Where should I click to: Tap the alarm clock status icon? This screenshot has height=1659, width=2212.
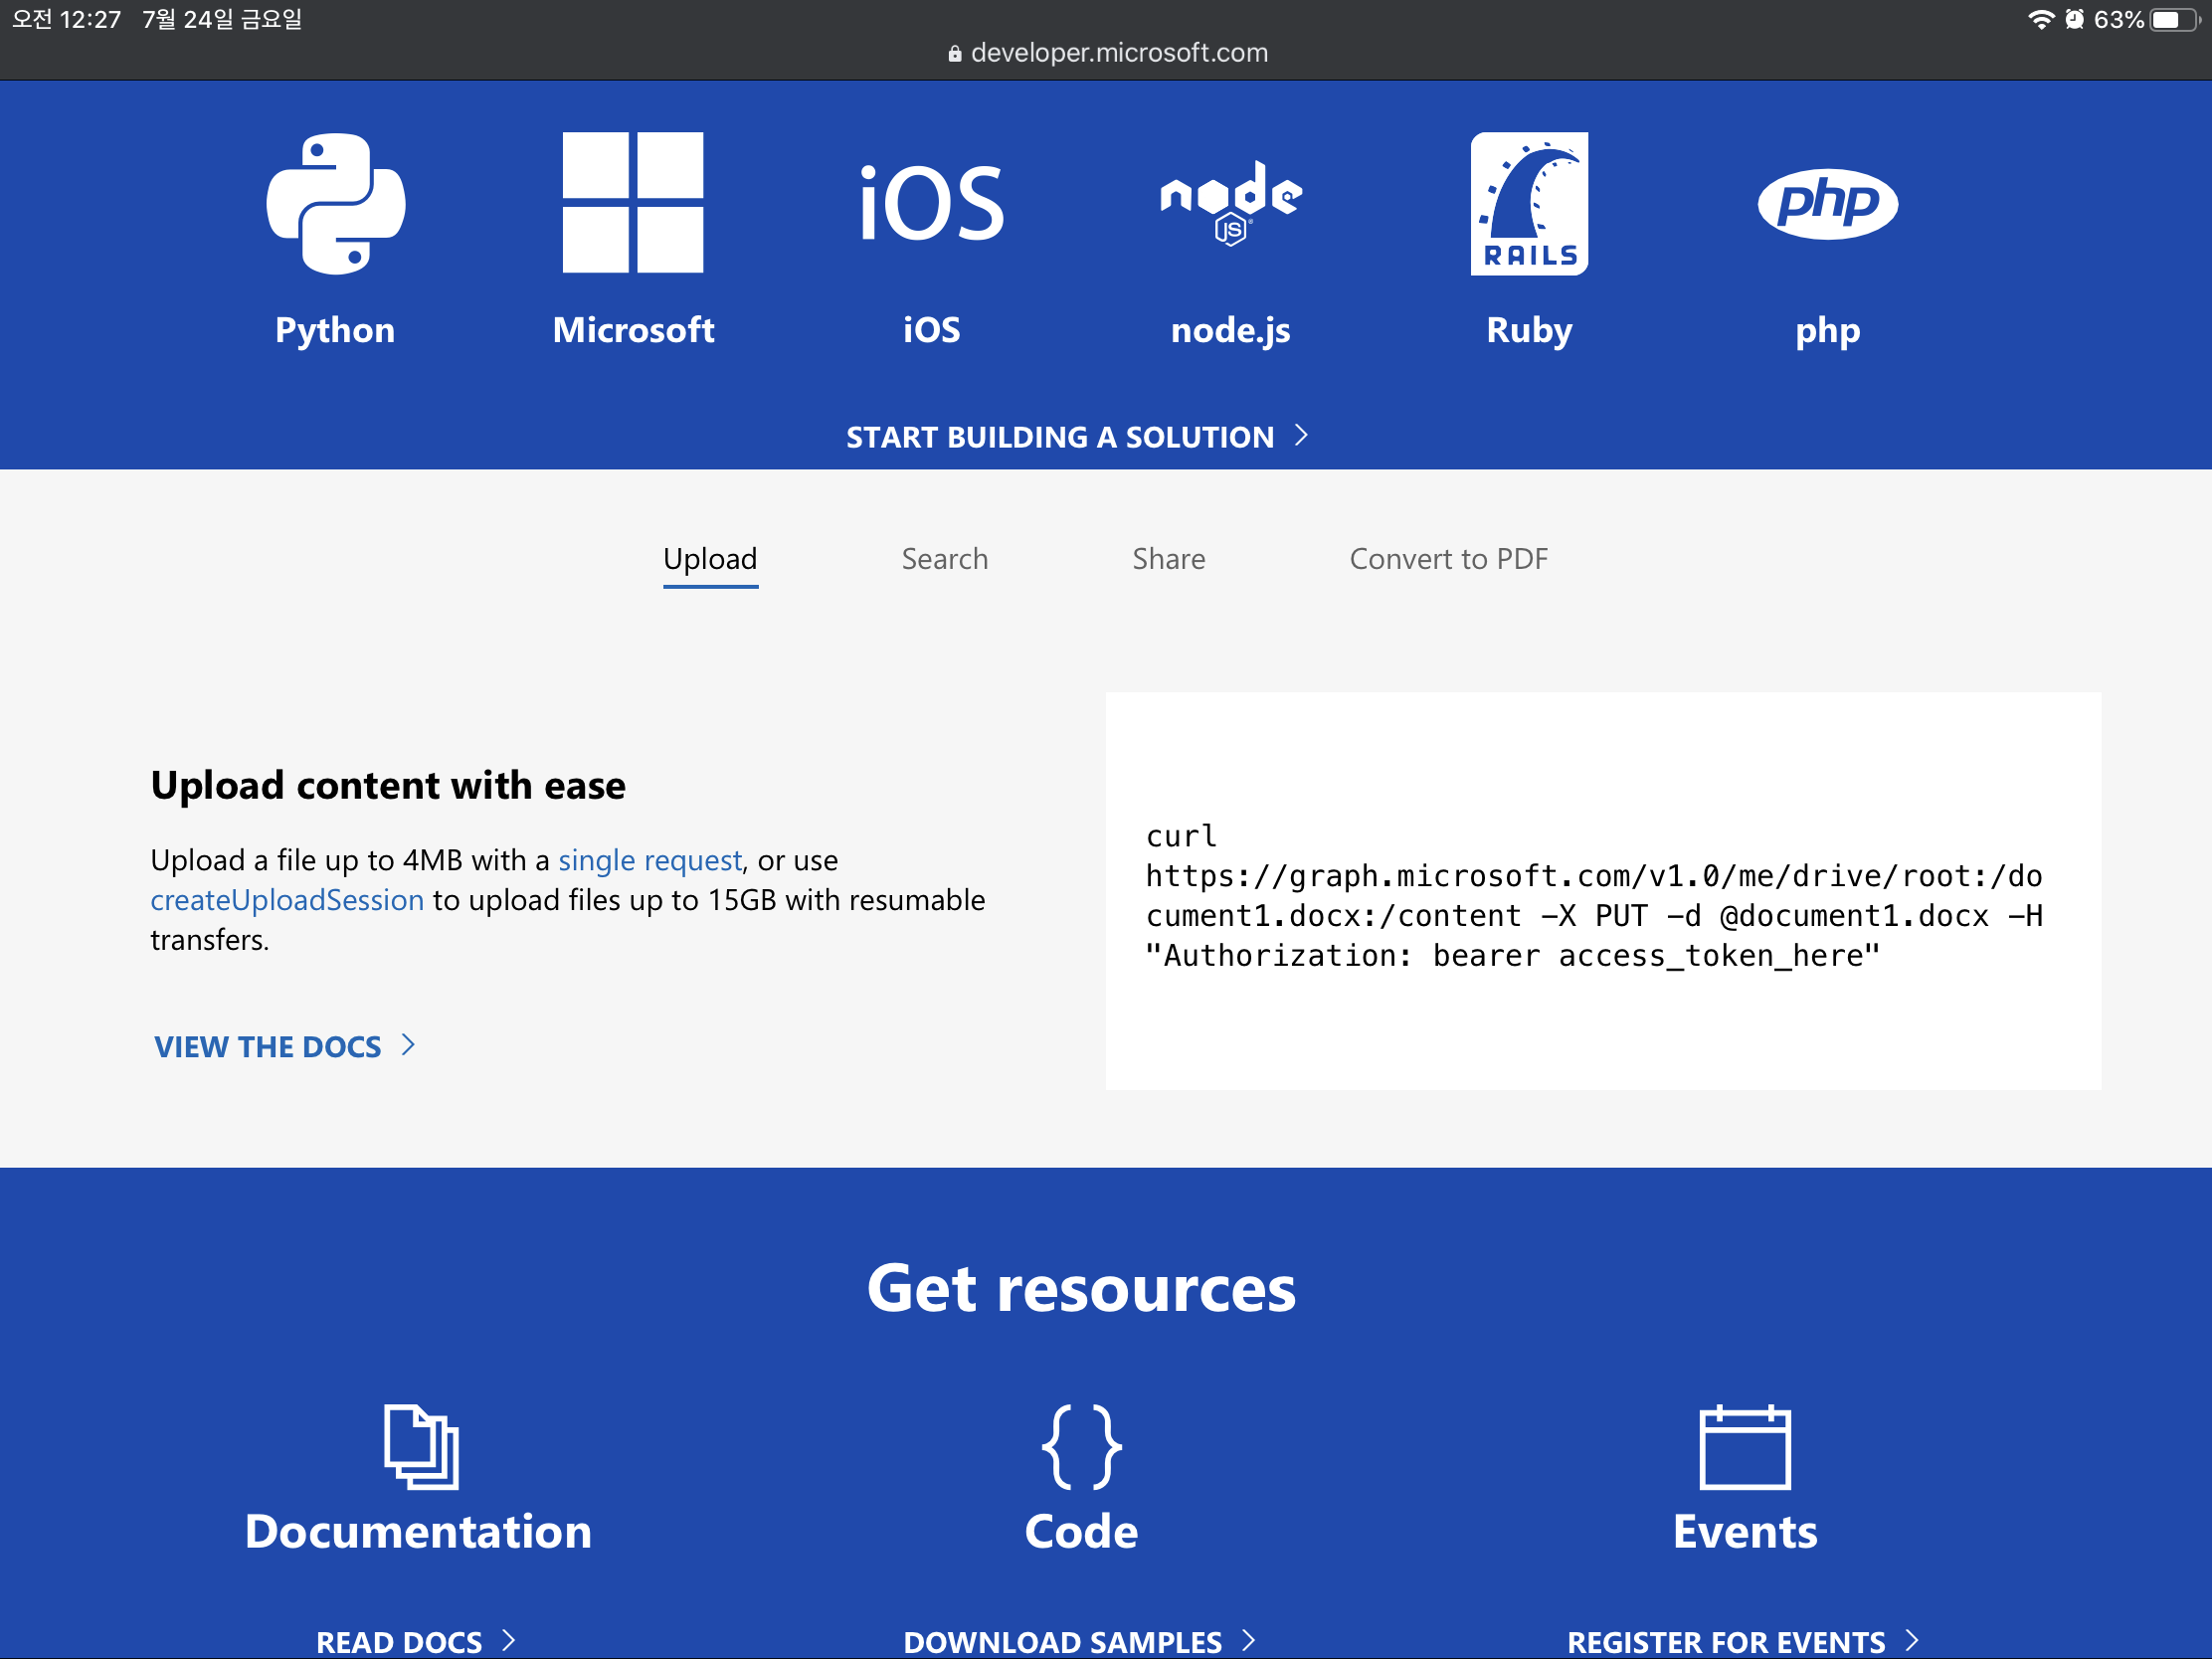coord(2073,19)
